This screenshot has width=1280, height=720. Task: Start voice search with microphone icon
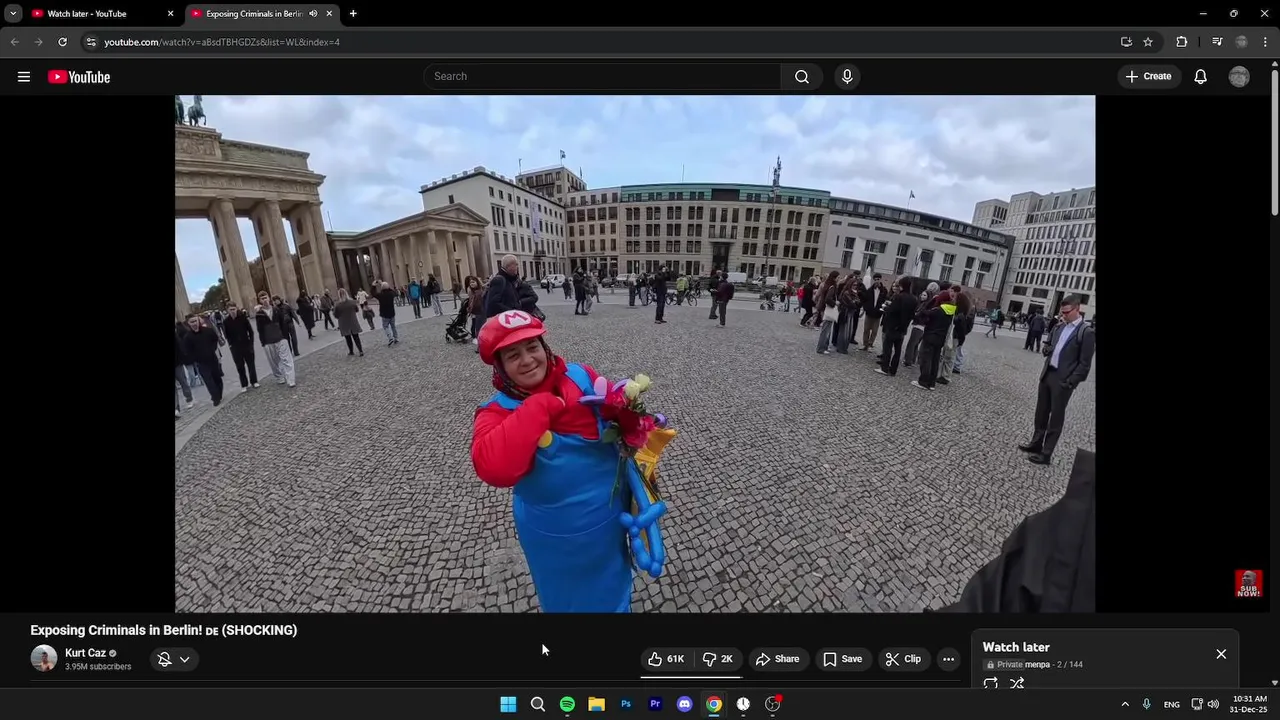[x=847, y=77]
